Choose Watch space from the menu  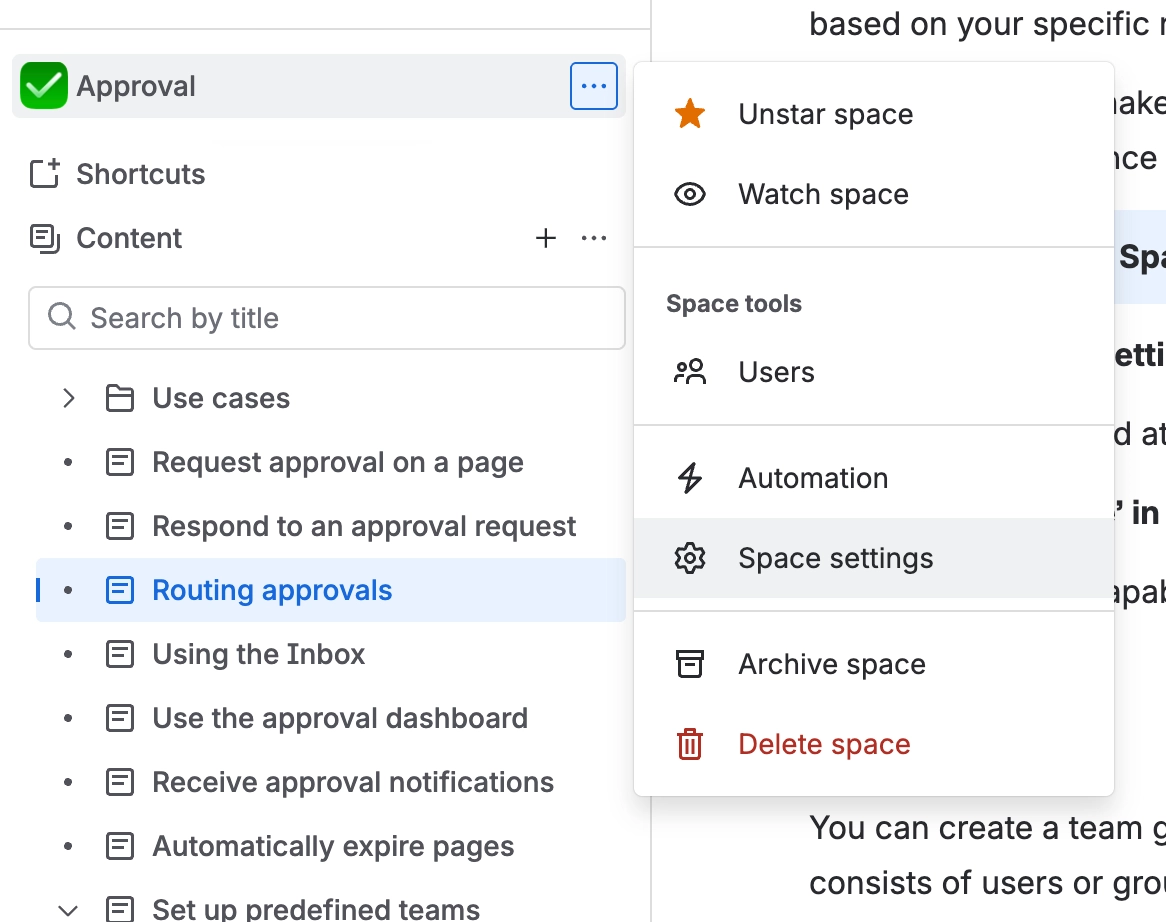[x=874, y=195]
